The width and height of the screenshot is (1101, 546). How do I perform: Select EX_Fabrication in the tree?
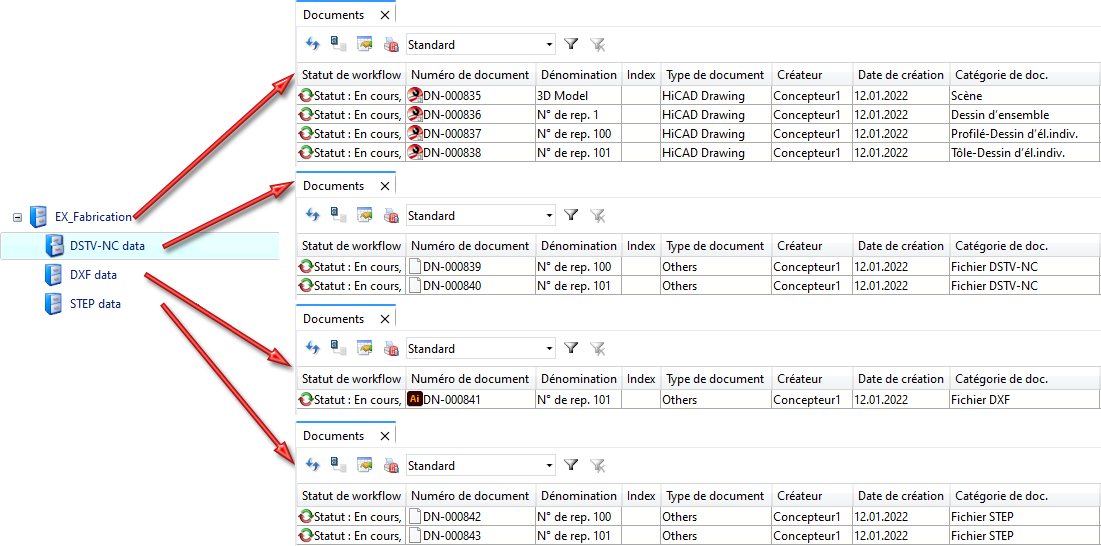pos(93,217)
